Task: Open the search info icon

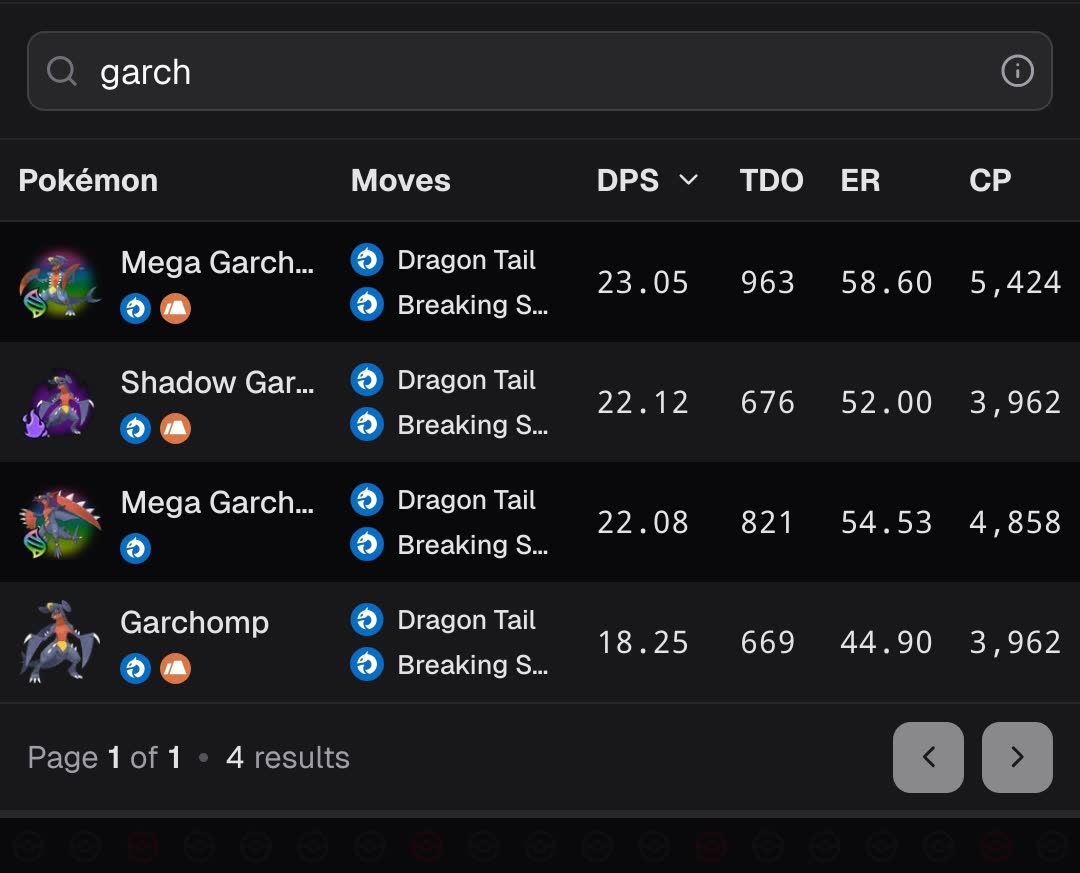Action: pos(1017,71)
